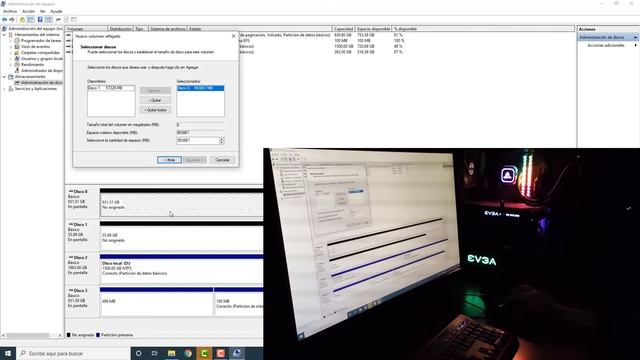Screen dimensions: 640x360
Task: Select Rendimiento in tree
Action: click(x=32, y=64)
